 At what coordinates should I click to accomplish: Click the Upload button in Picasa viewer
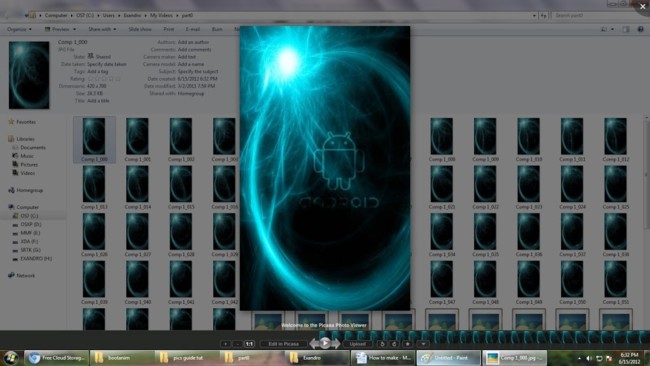(357, 344)
